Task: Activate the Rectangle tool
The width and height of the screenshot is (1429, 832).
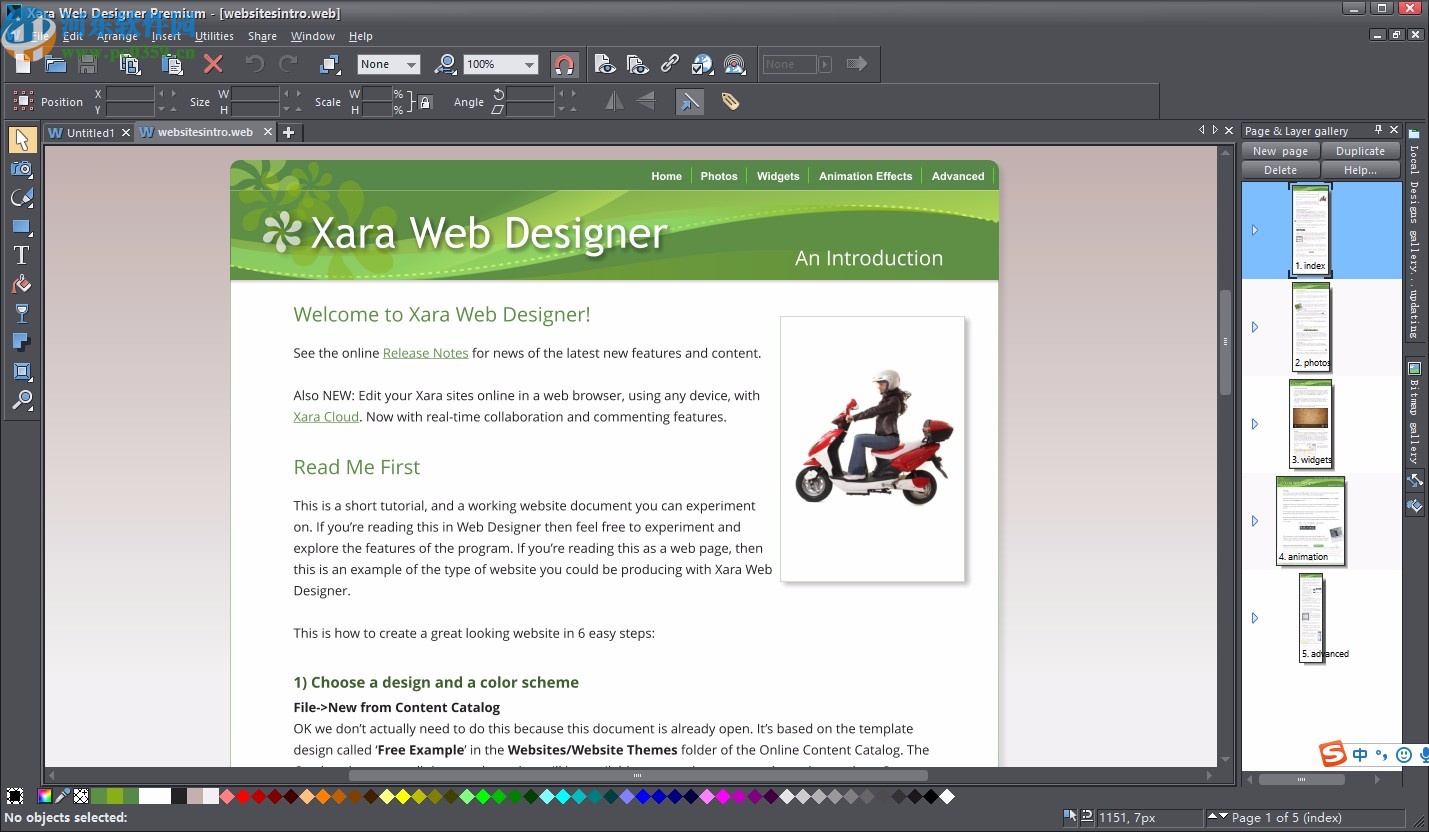Action: [22, 226]
